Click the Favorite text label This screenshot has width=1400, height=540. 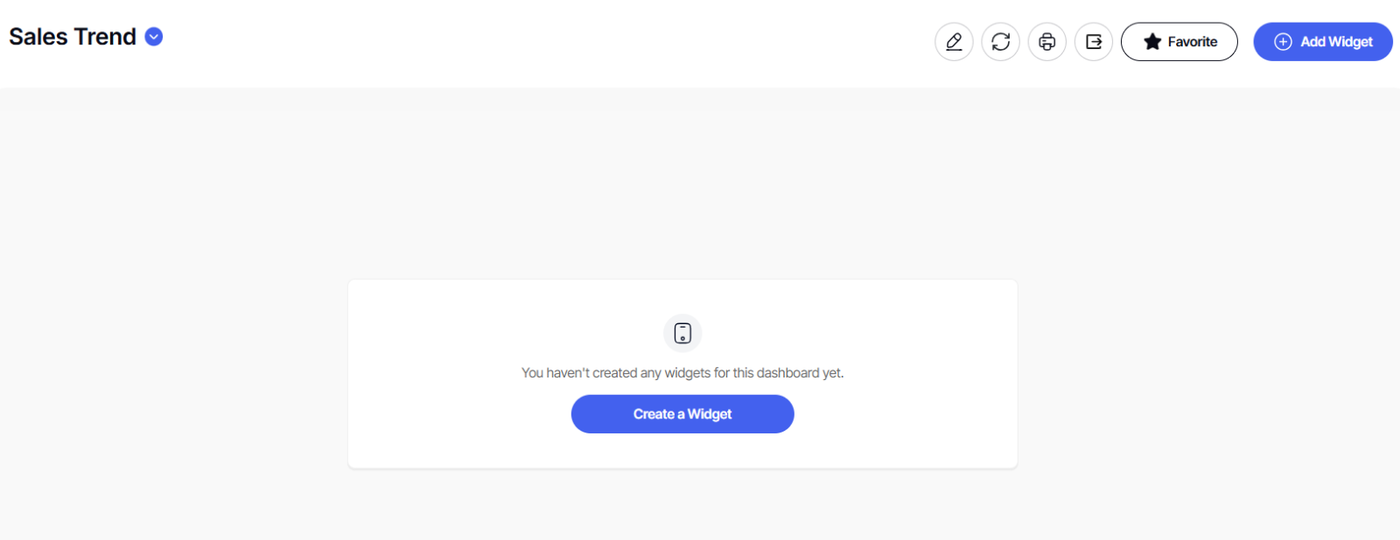point(1193,42)
